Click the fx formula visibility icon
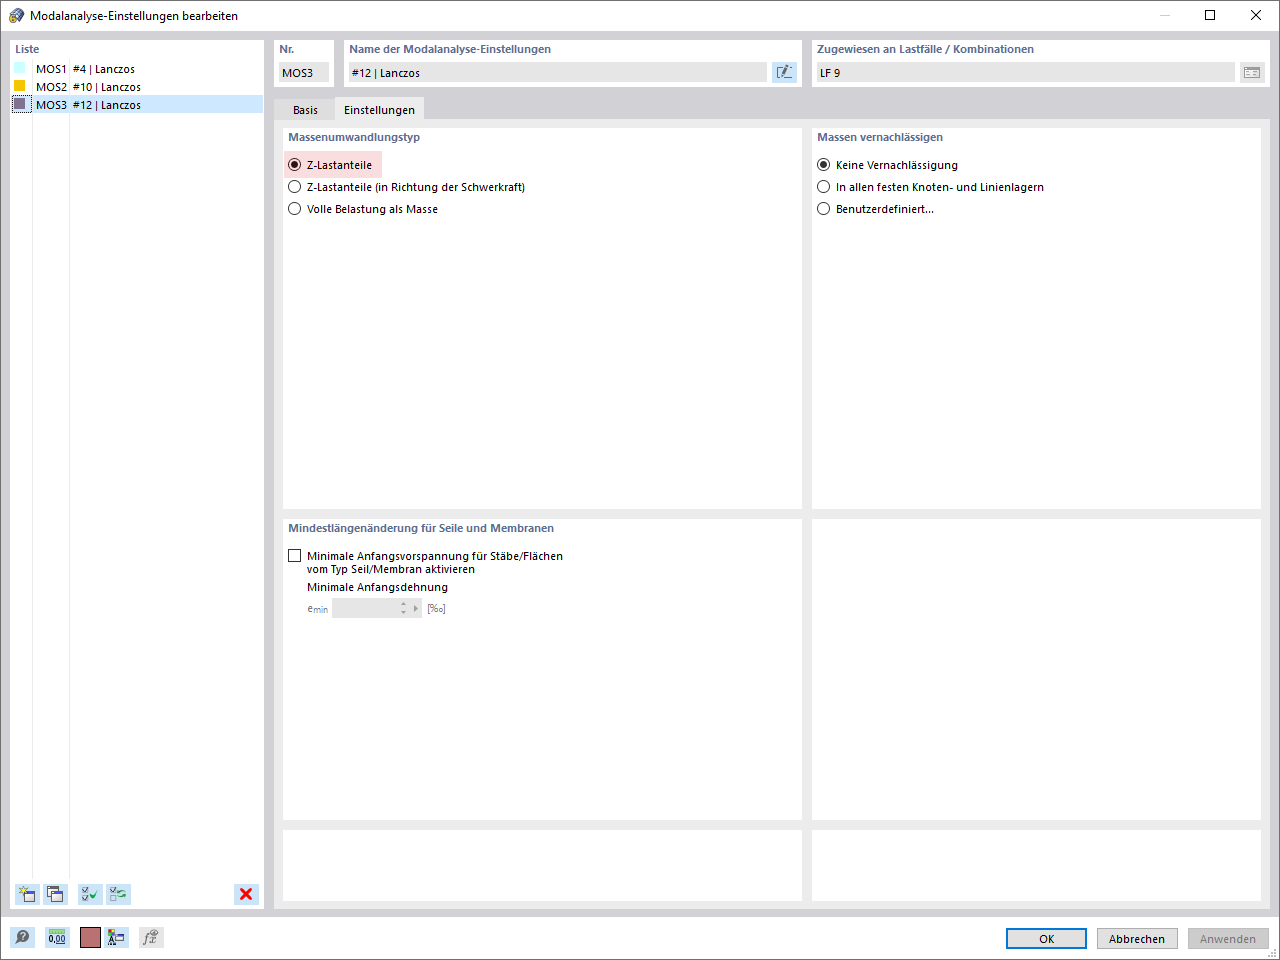 tap(151, 937)
